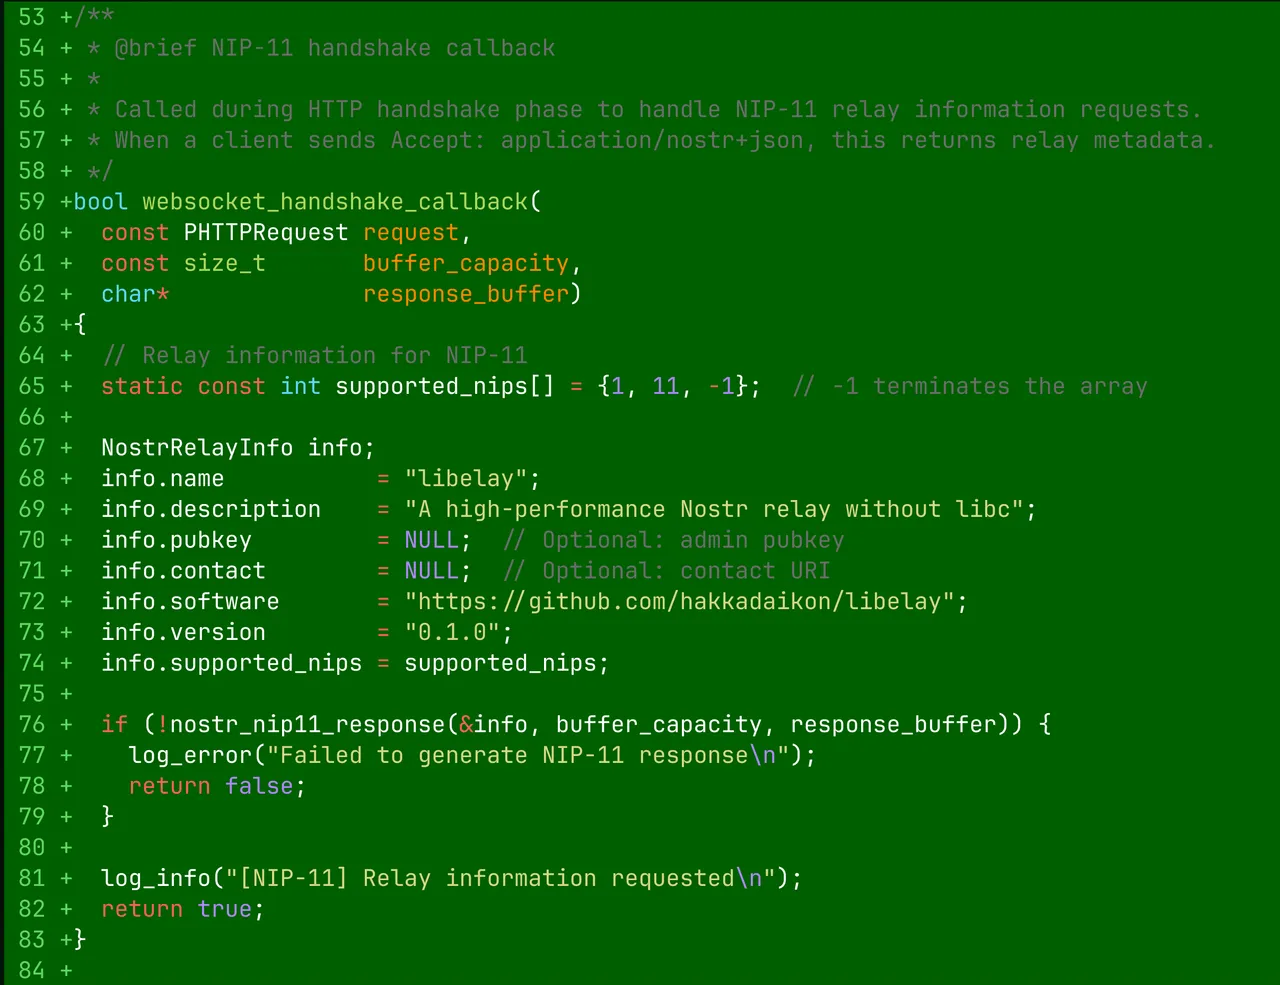Click the response_buffer parameter on line 62

pyautogui.click(x=466, y=294)
